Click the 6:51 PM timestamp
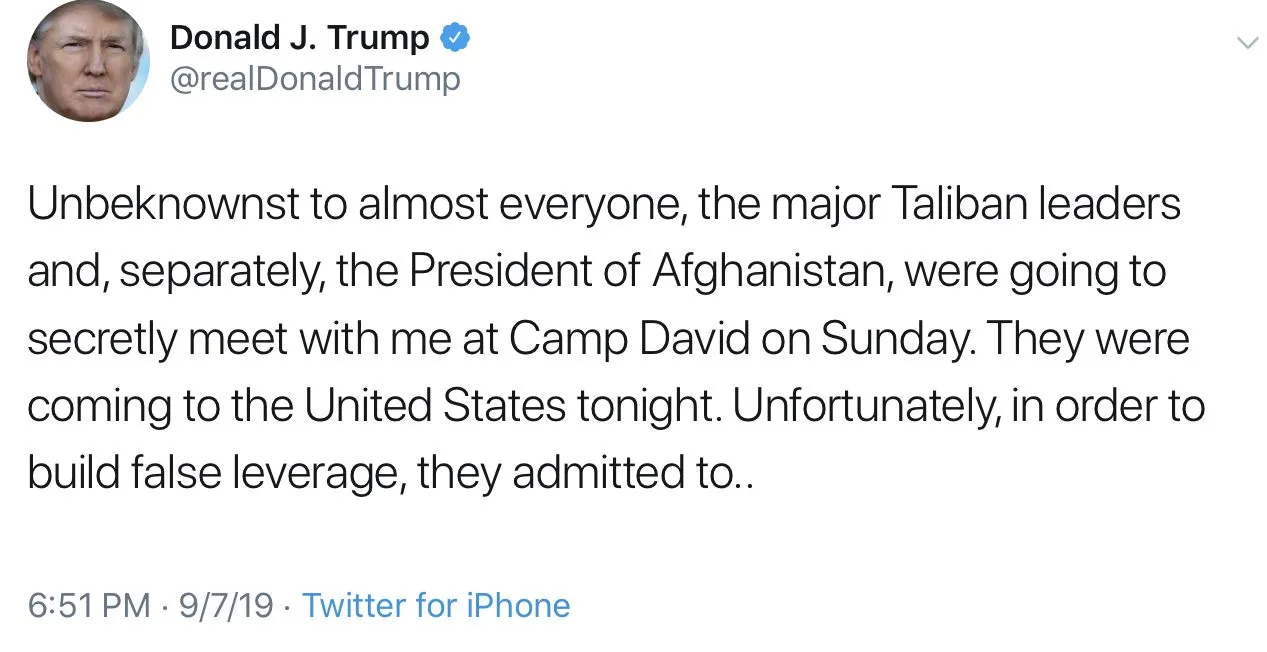The height and width of the screenshot is (652, 1267). [x=88, y=605]
